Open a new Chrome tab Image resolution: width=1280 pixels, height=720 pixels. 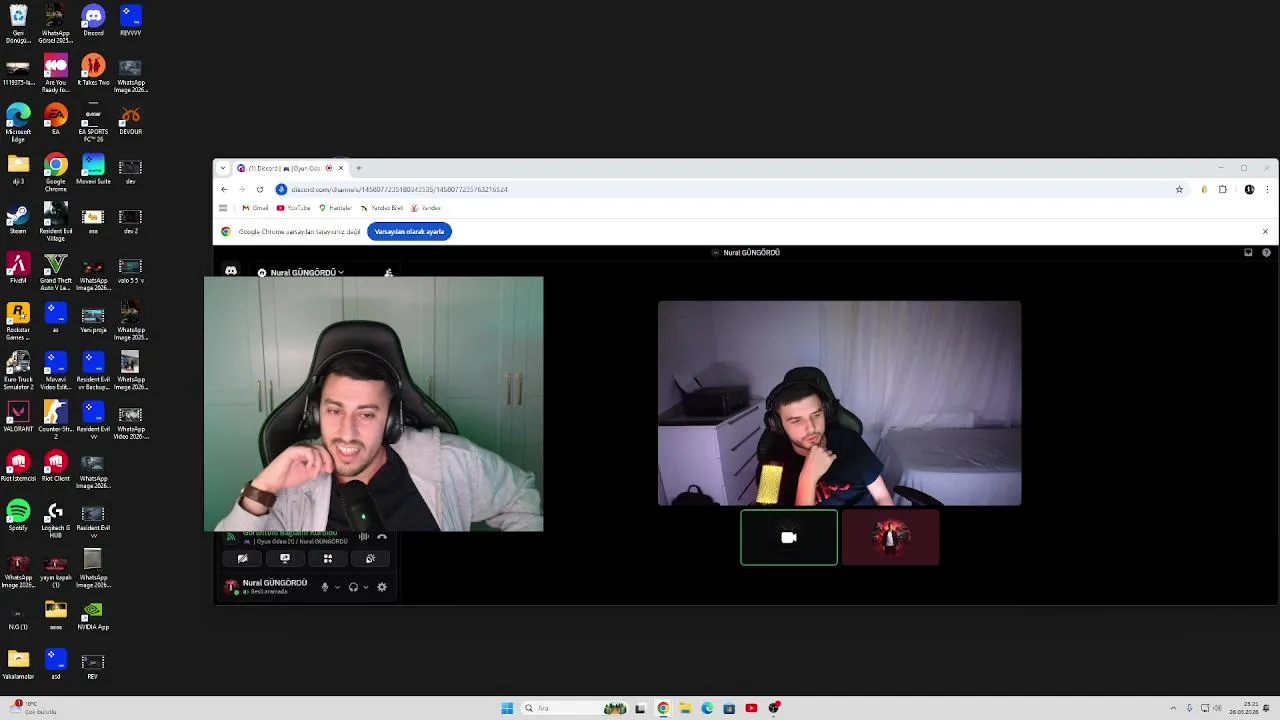point(359,168)
